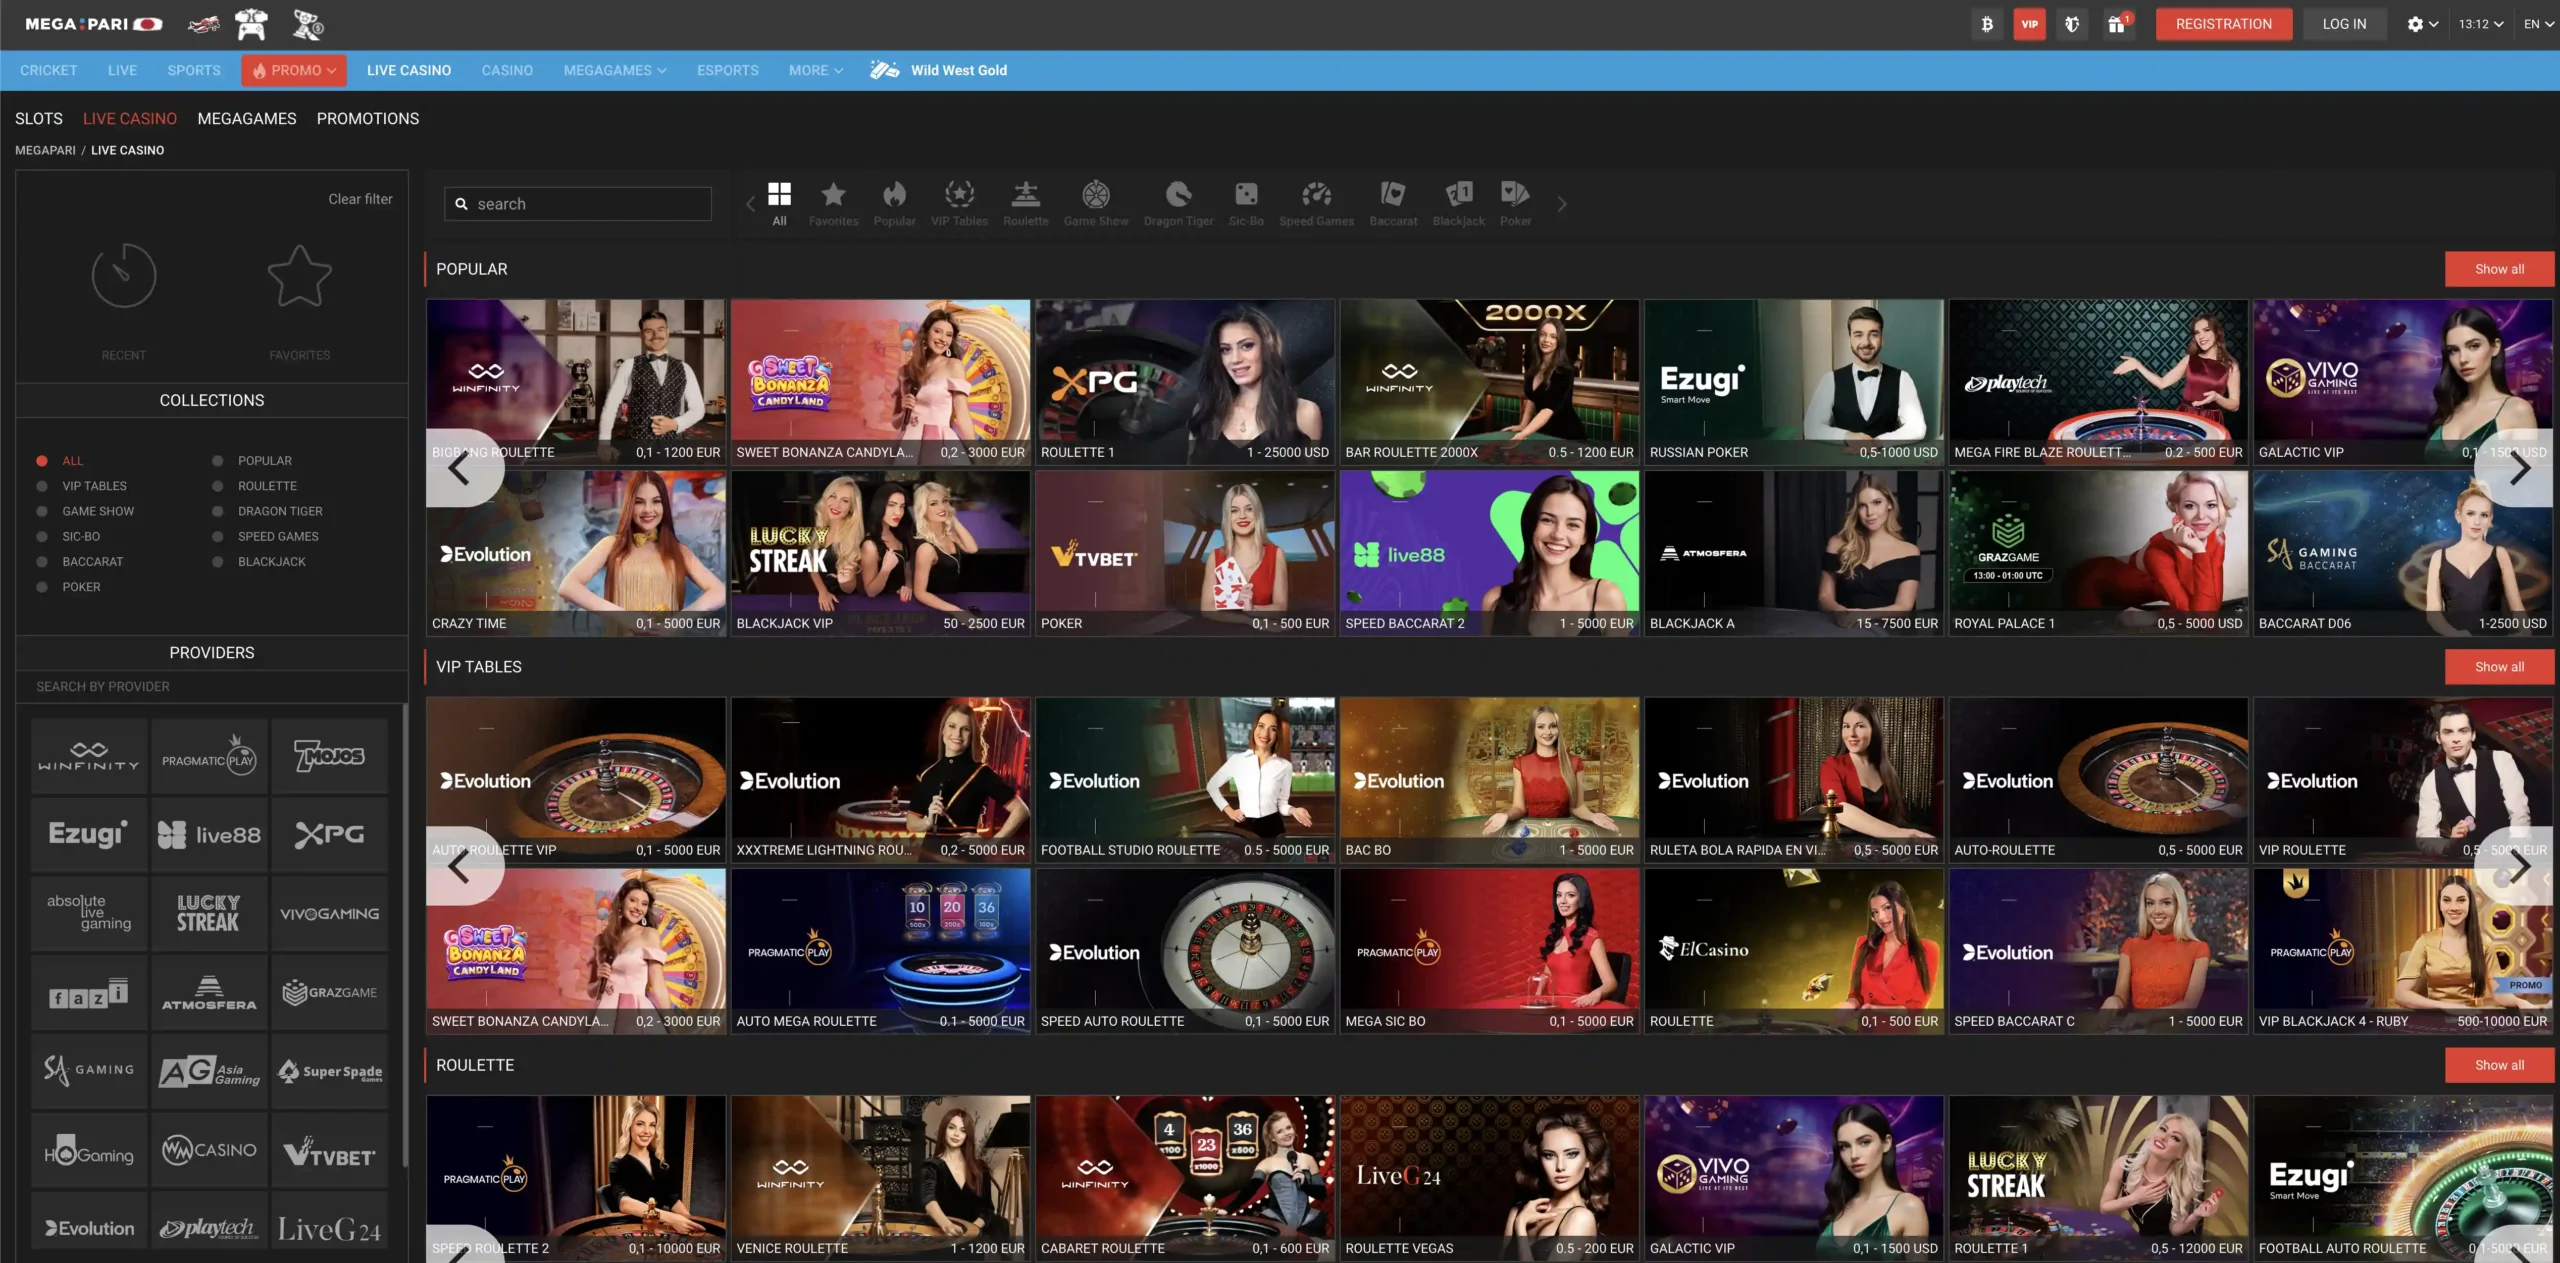The height and width of the screenshot is (1263, 2560).
Task: Click the MEGAPARI breadcrumb link
Action: click(45, 150)
